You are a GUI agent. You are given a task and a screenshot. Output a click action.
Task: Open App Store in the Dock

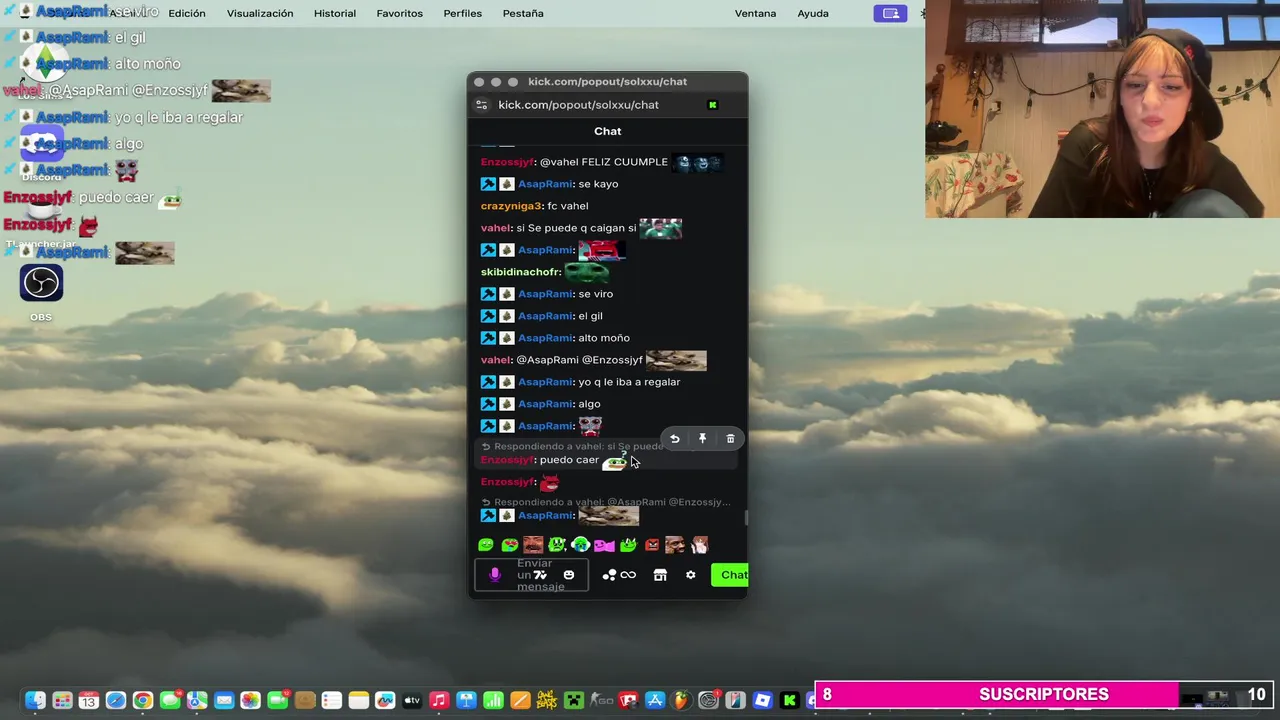coord(655,701)
